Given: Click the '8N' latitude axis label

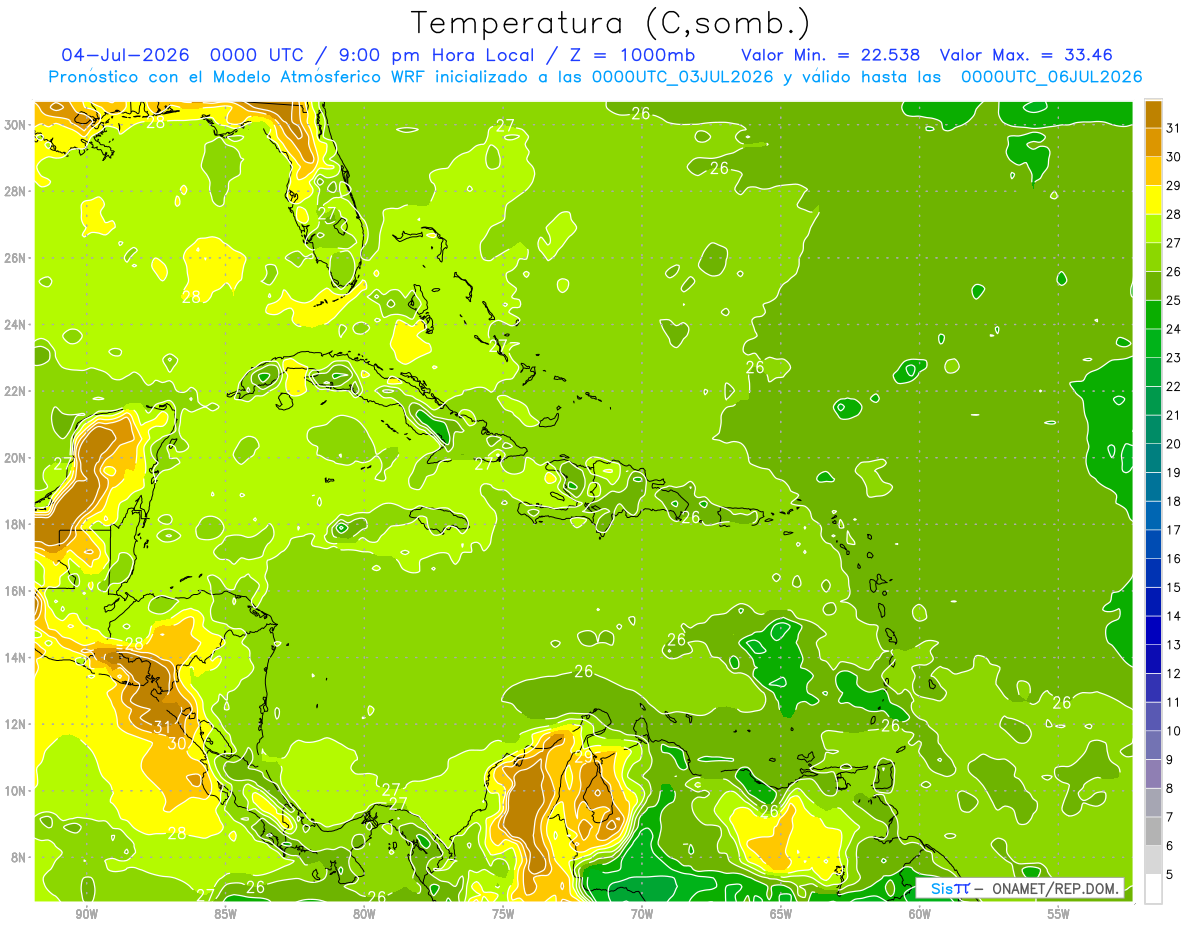Looking at the screenshot, I should tap(19, 857).
